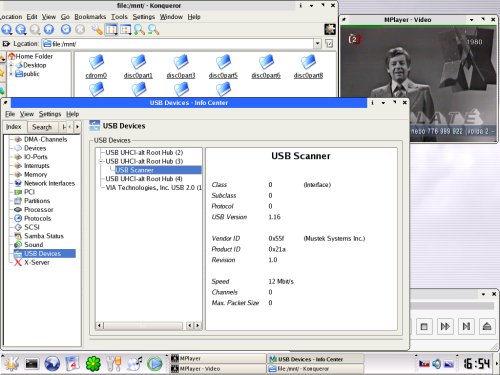Image resolution: width=500 pixels, height=375 pixels.
Task: Select Processor in the Info Center index
Action: coord(39,210)
